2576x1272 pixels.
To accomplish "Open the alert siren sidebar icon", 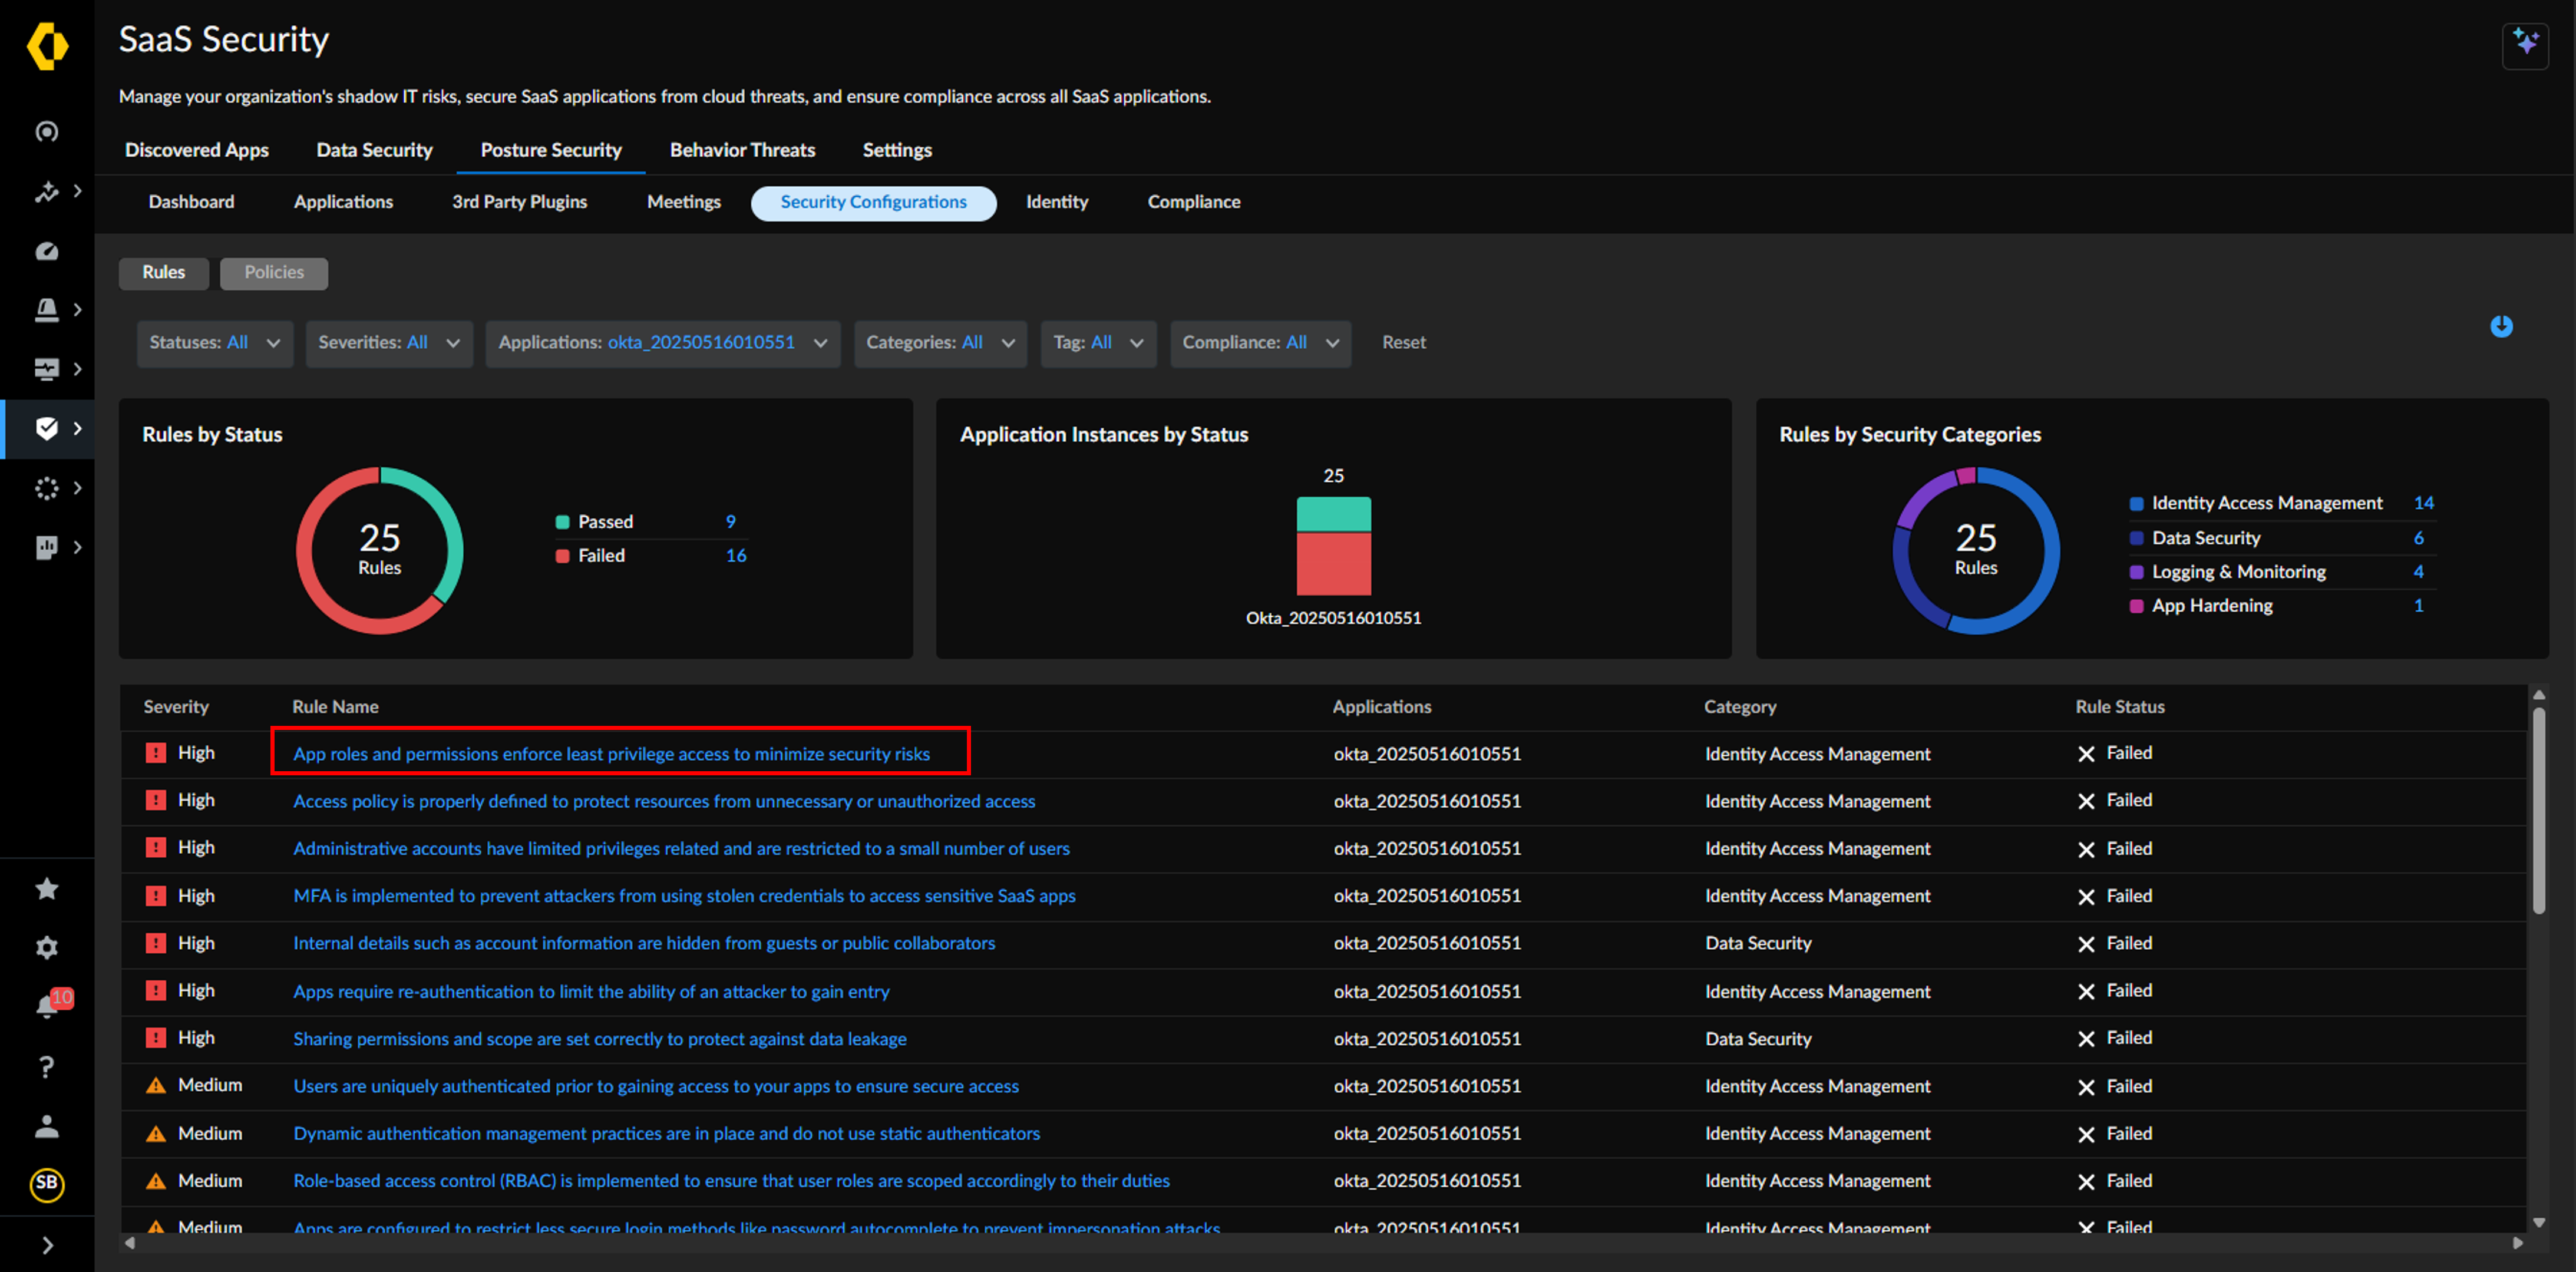I will pyautogui.click(x=47, y=310).
